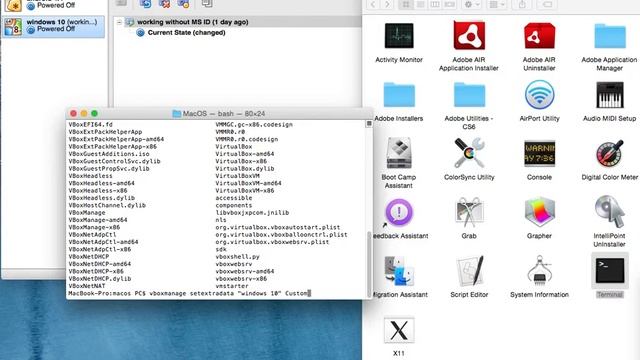Launch Migration Assistant
Image resolution: width=640 pixels, height=360 pixels.
pos(399,271)
